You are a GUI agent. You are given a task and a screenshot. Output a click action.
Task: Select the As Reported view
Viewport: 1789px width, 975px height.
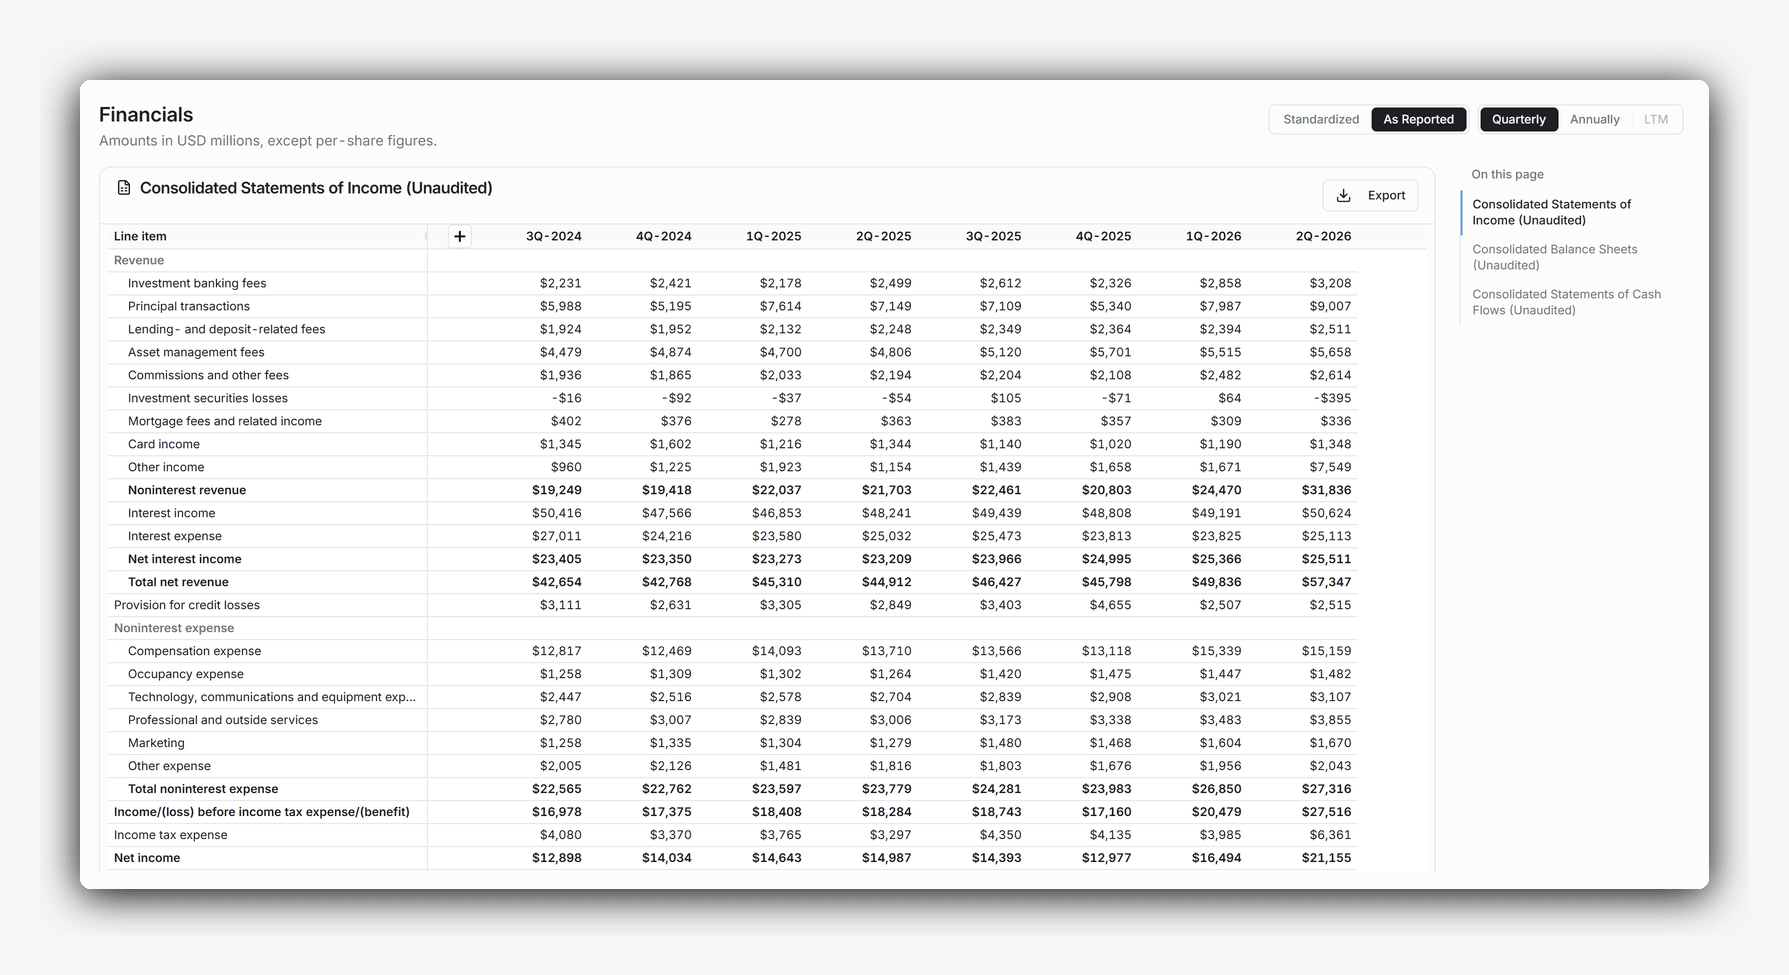click(1418, 119)
